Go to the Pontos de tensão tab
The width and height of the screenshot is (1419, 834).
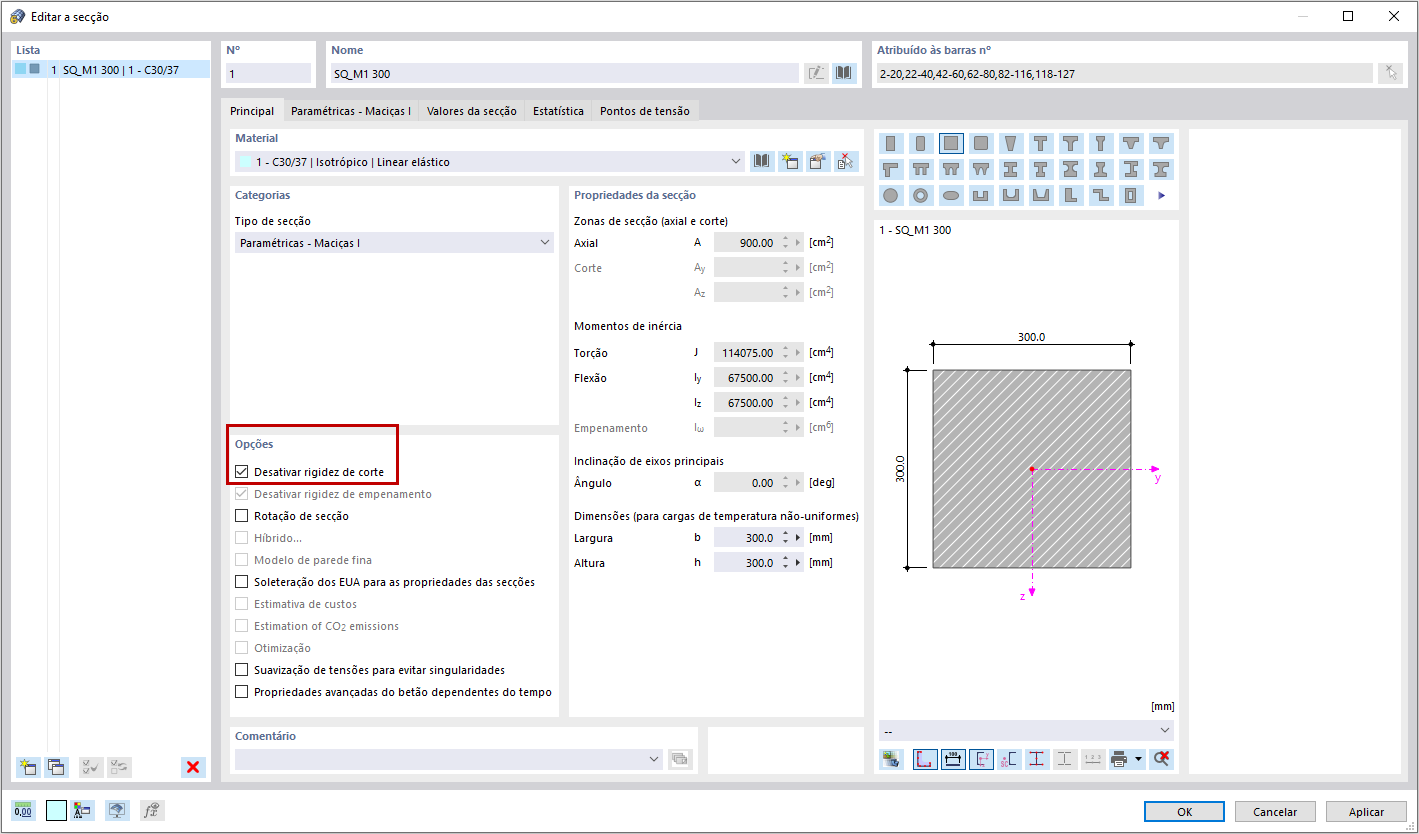click(645, 111)
